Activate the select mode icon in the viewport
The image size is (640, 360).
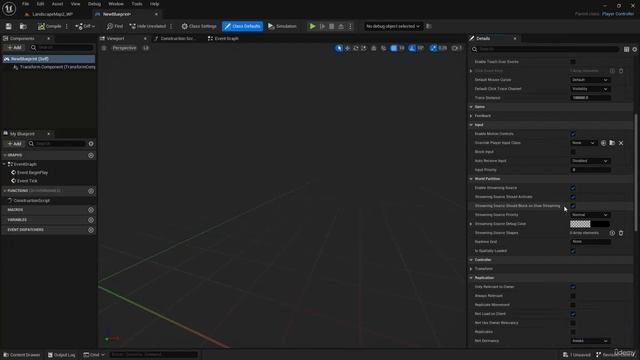pos(339,48)
